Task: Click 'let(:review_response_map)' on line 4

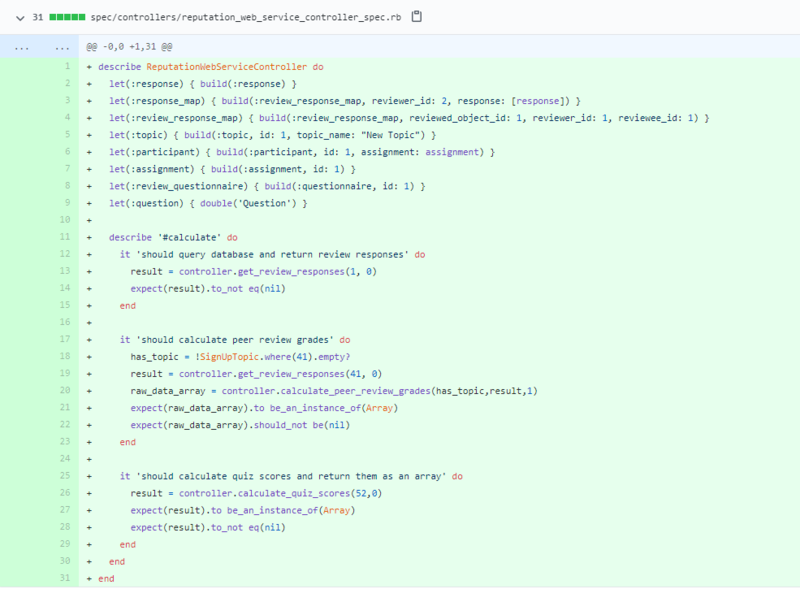Action: tap(176, 118)
